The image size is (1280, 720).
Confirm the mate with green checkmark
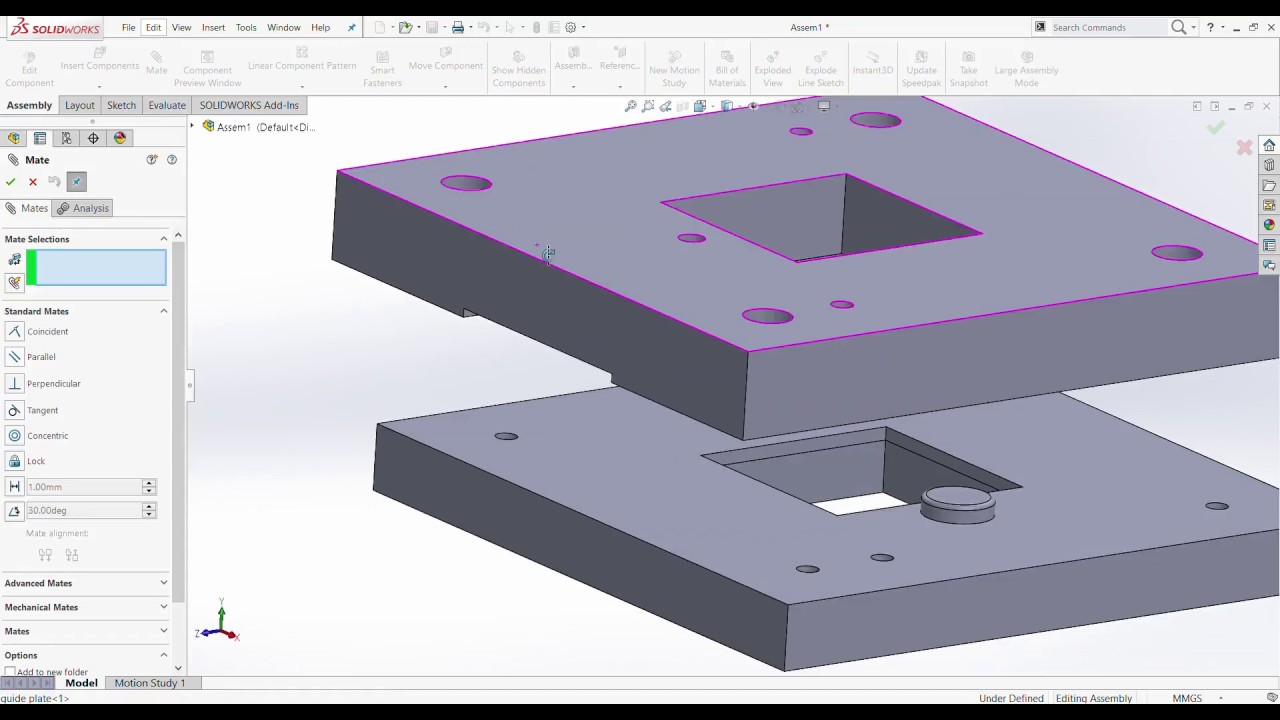click(x=10, y=182)
